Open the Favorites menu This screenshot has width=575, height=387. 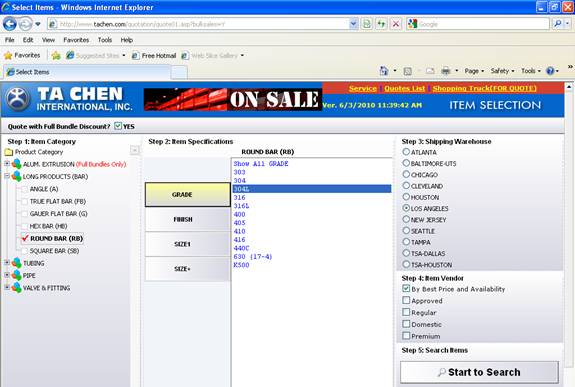(76, 40)
